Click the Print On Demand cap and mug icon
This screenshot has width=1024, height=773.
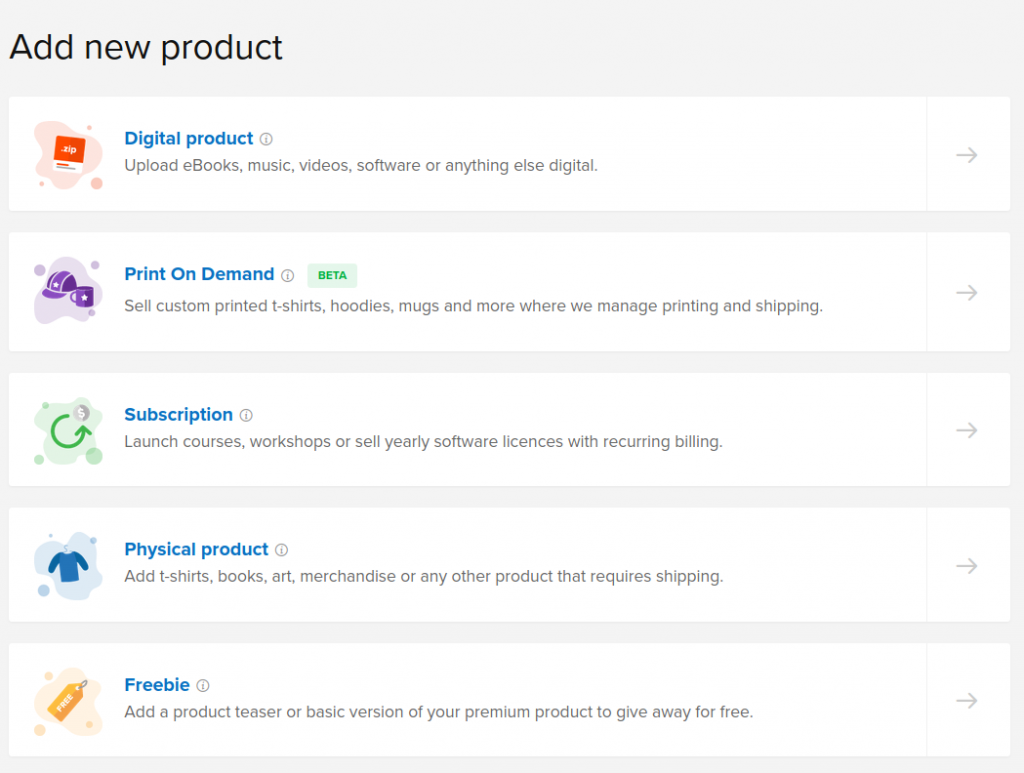pyautogui.click(x=68, y=291)
